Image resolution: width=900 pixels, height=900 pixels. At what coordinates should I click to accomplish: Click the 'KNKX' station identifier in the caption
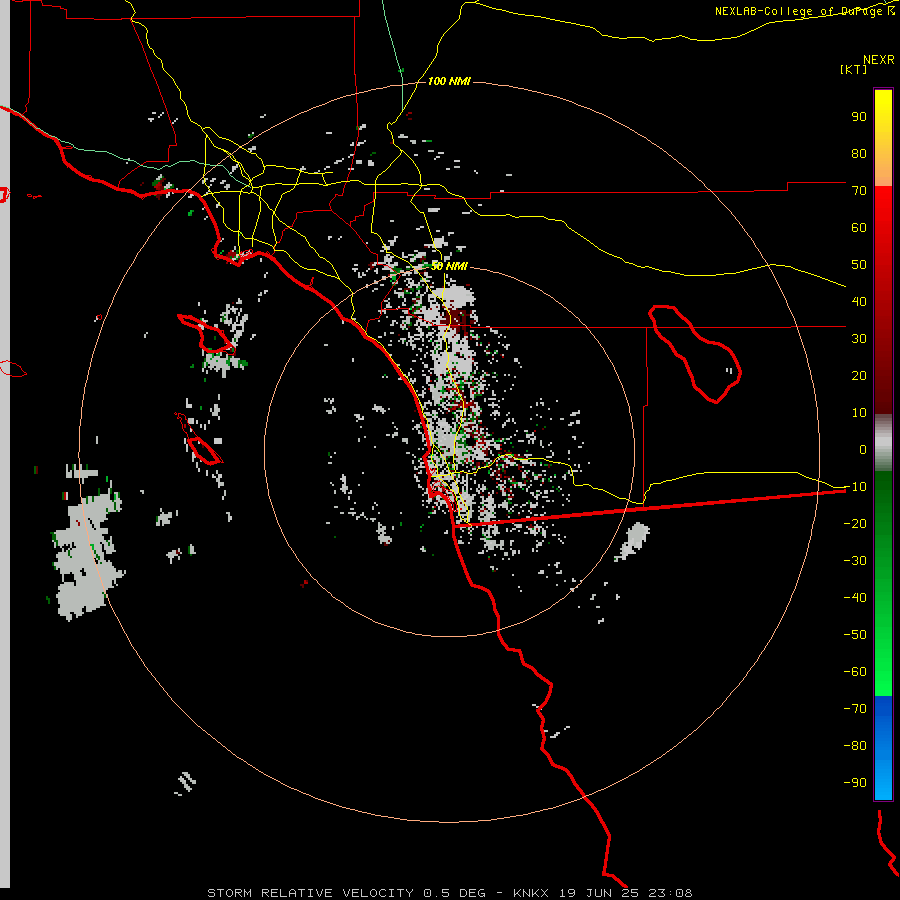[532, 893]
